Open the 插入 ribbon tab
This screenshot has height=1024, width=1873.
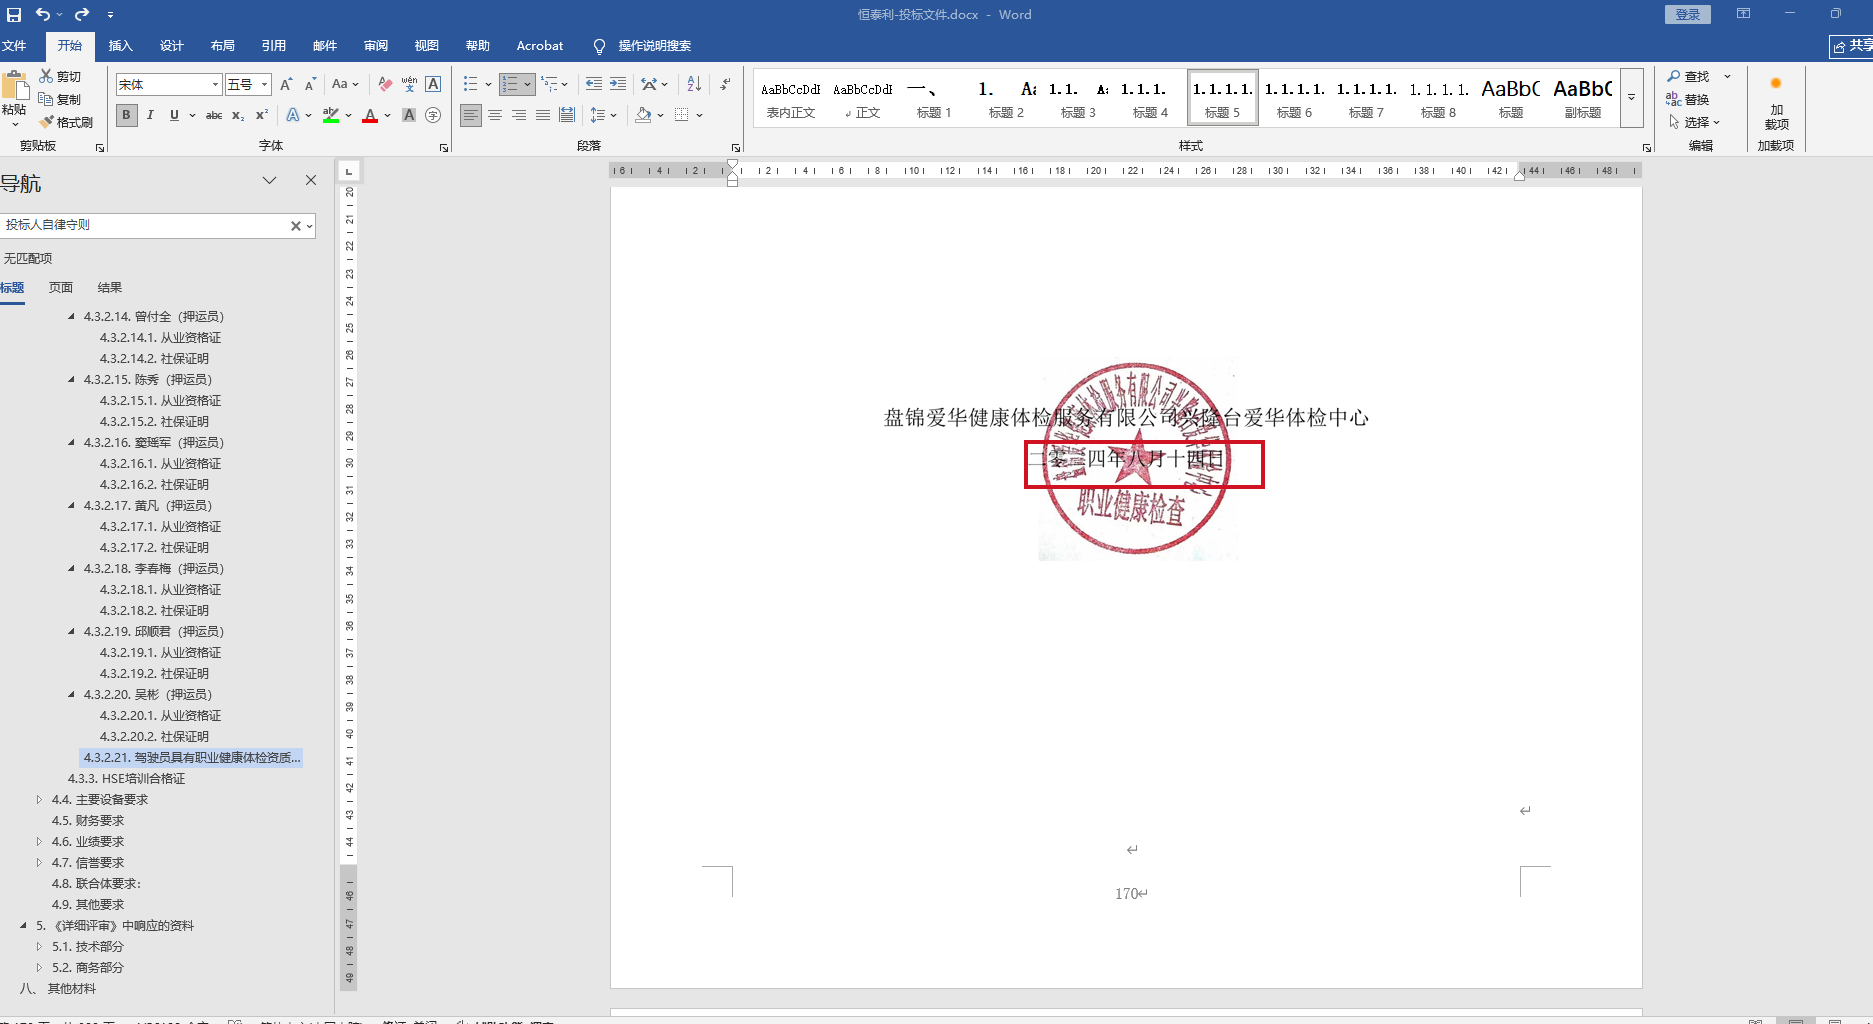coord(120,46)
